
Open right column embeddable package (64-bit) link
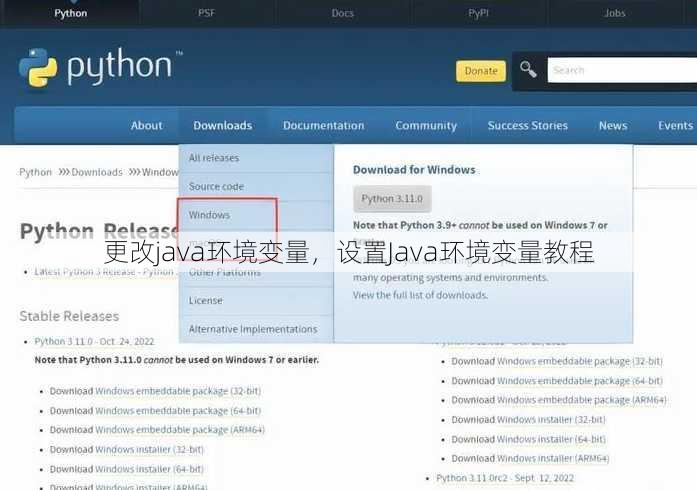tap(580, 381)
